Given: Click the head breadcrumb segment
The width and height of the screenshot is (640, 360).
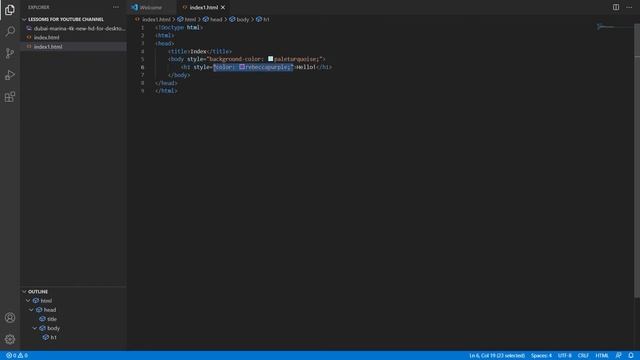Looking at the screenshot, I should (x=216, y=19).
